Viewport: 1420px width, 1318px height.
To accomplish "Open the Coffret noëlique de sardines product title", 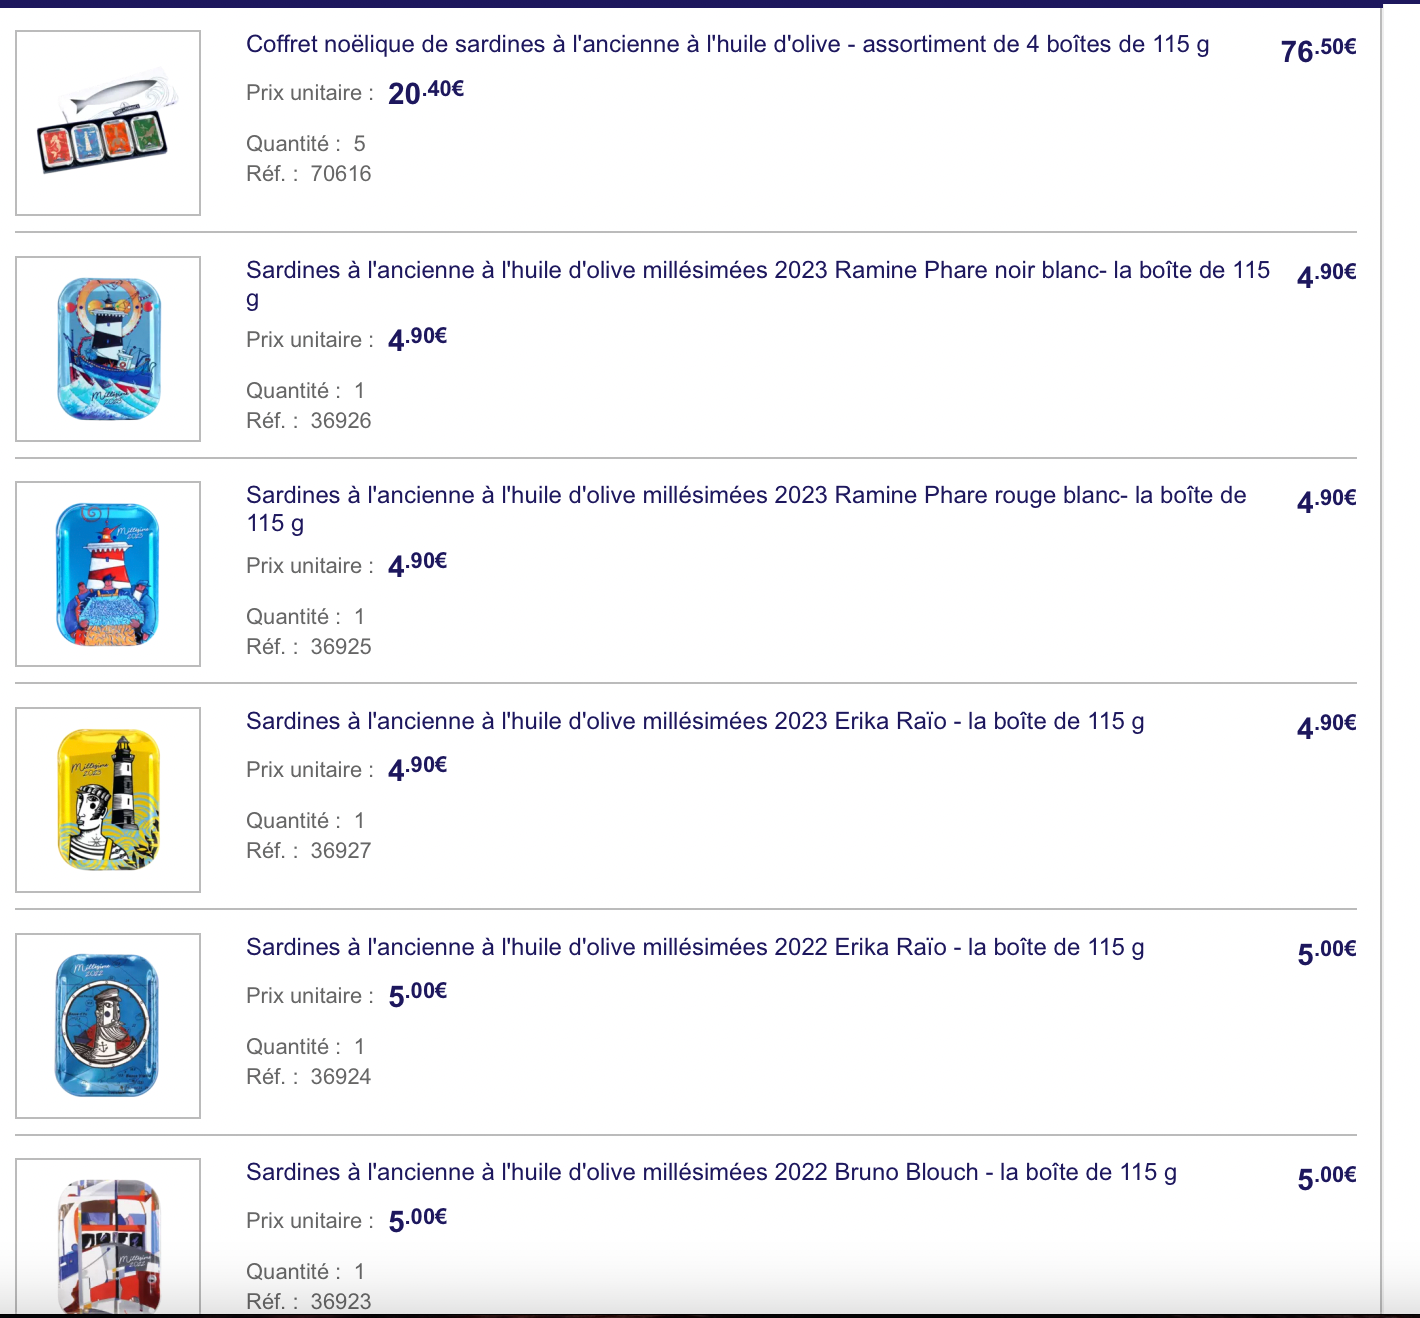I will pos(727,45).
